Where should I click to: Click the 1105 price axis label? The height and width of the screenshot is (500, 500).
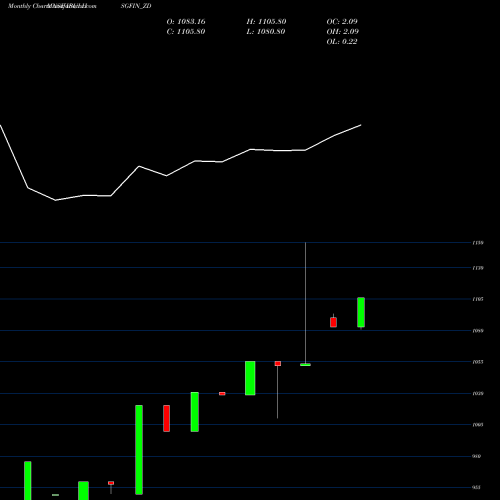click(x=478, y=299)
